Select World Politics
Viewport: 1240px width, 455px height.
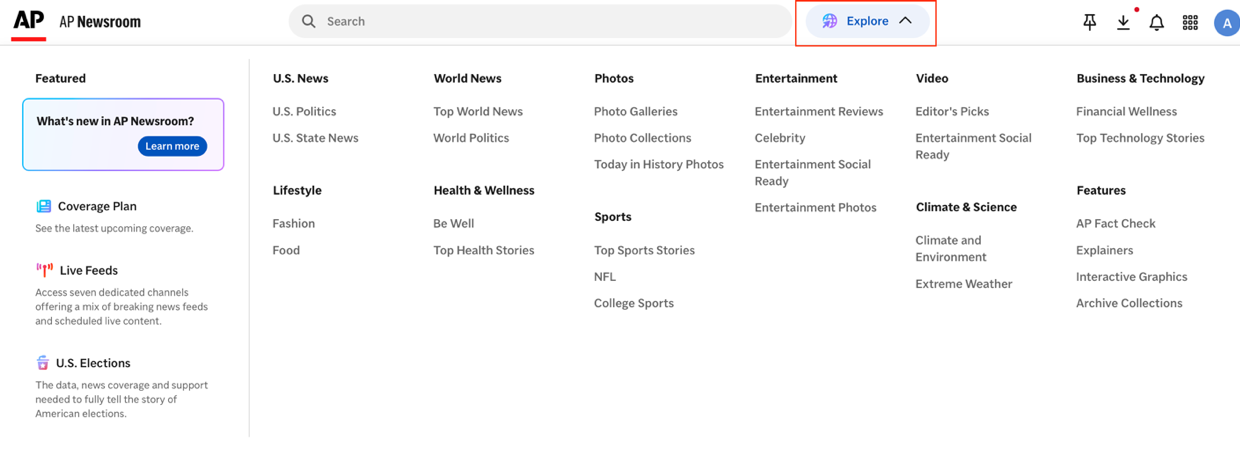click(471, 138)
